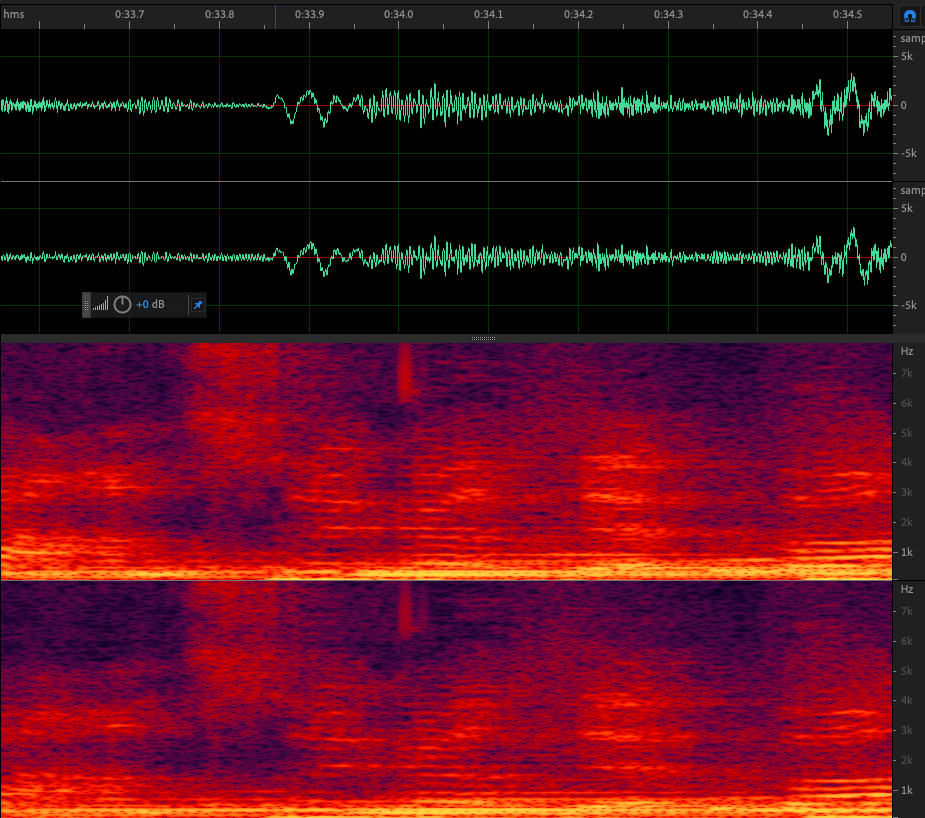Click the divider handle between waveform and spectrogram

(x=483, y=338)
